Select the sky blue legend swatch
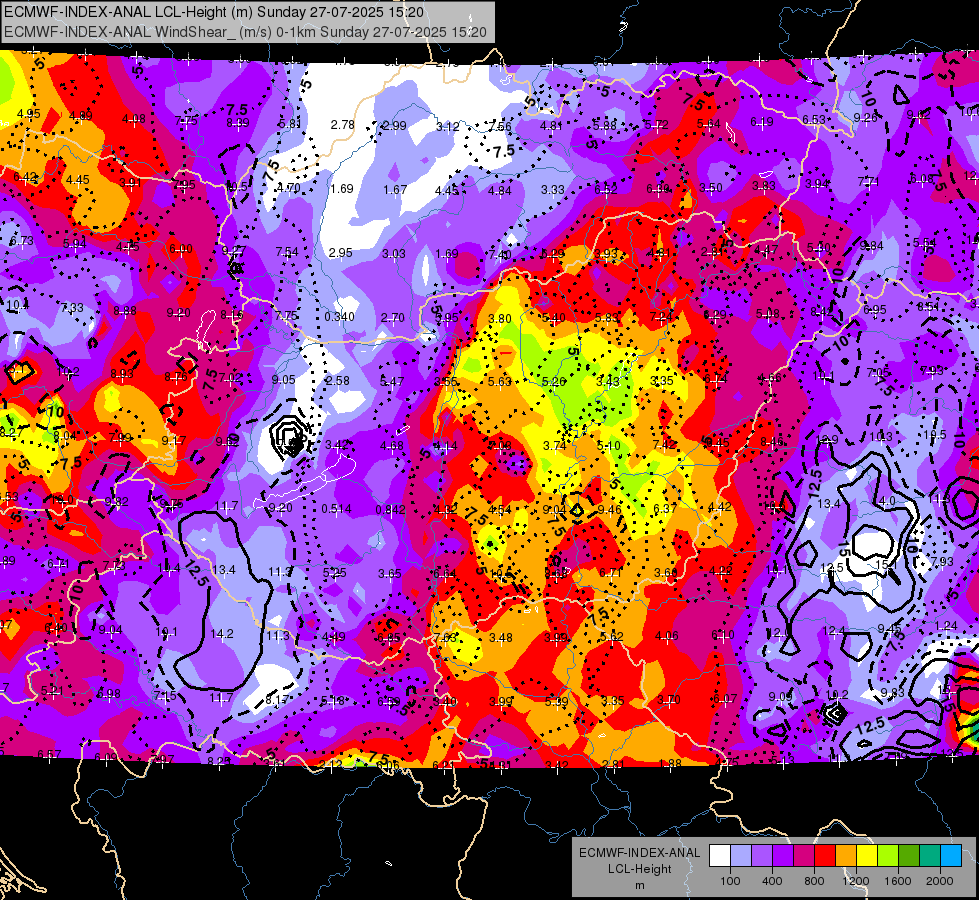The image size is (979, 900). coord(951,856)
